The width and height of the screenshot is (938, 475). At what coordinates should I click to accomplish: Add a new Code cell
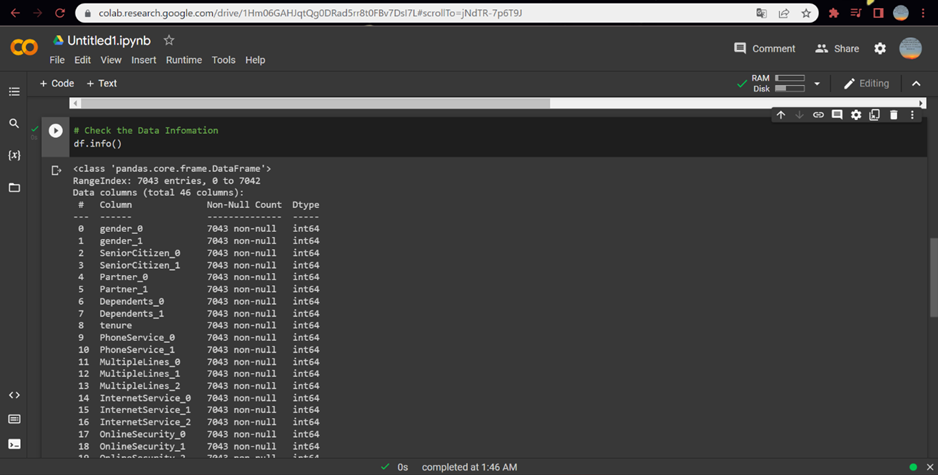tap(57, 83)
